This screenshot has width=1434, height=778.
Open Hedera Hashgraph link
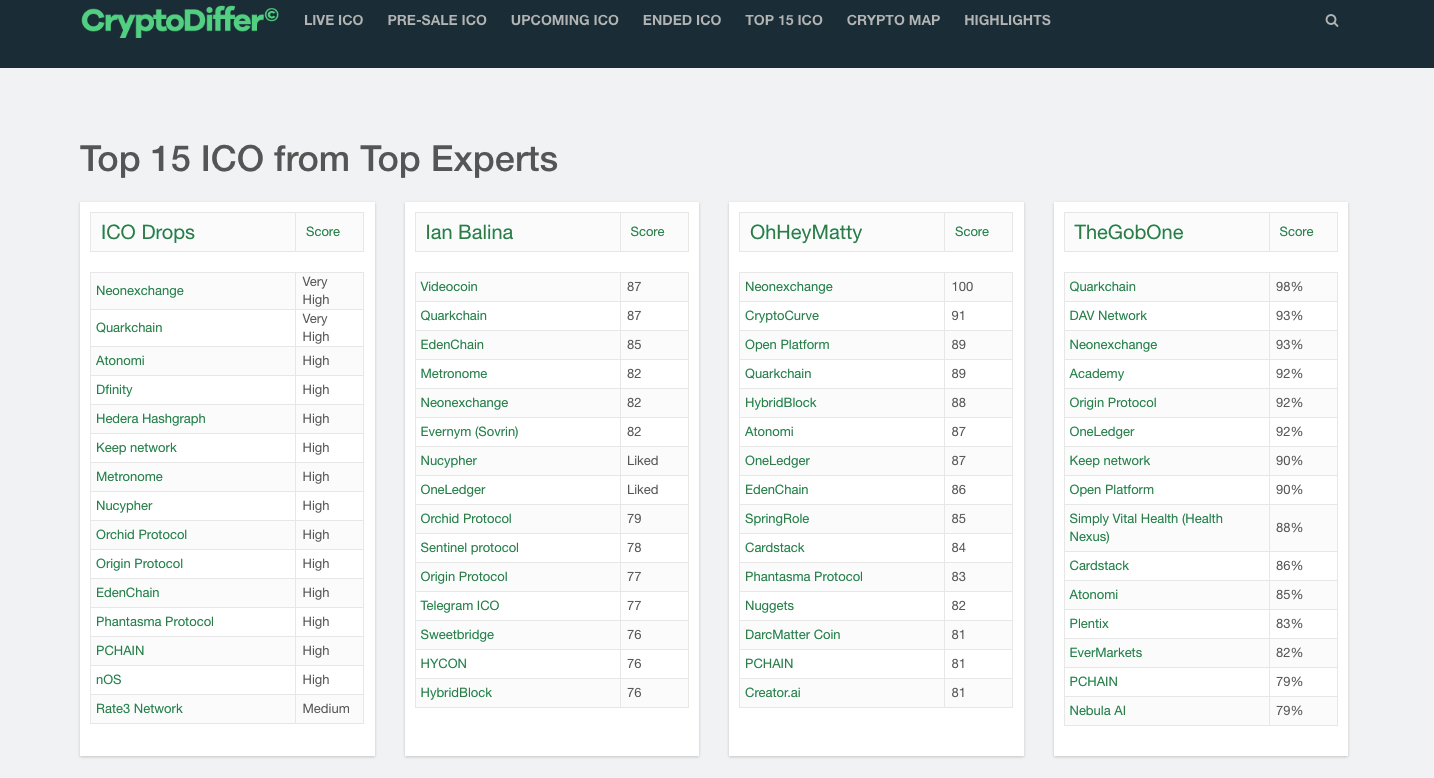151,419
